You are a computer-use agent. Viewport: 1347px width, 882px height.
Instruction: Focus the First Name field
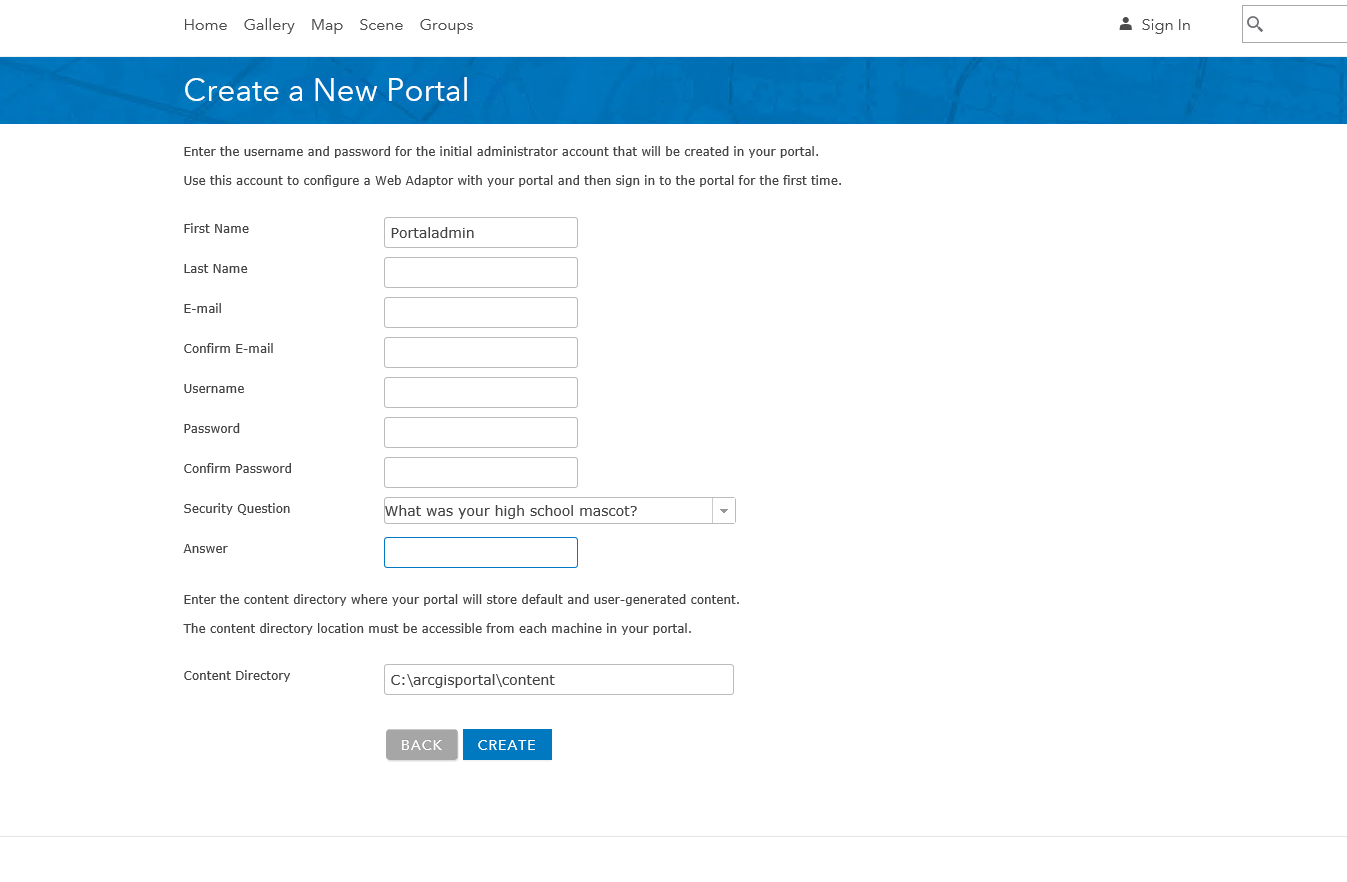coord(480,233)
